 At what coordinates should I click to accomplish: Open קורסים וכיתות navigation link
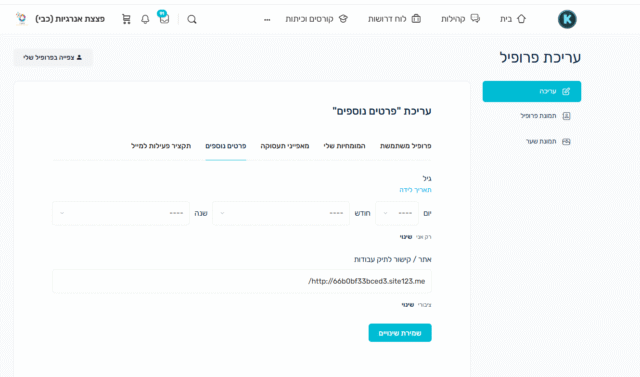click(x=309, y=19)
